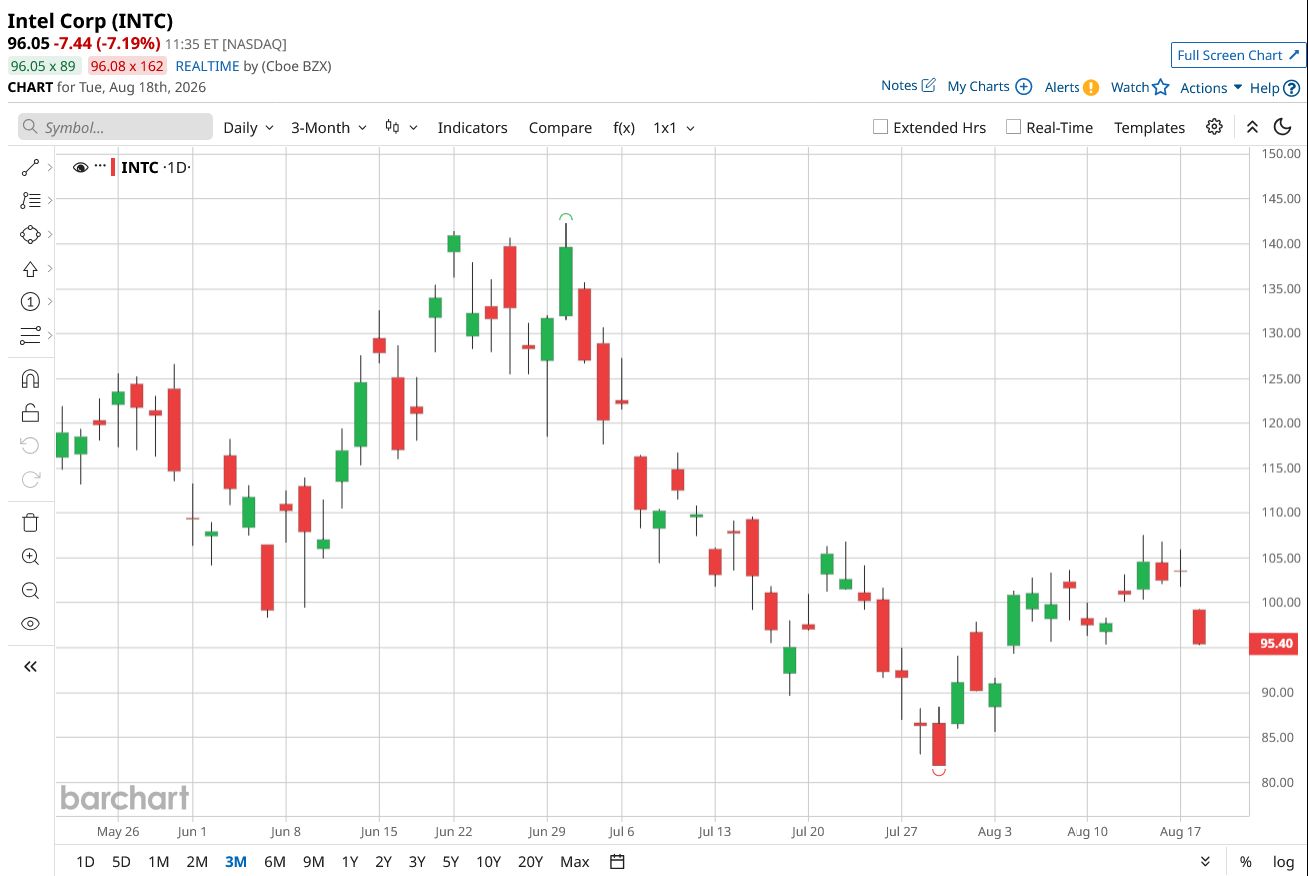Select the up arrow marker tool
The height and width of the screenshot is (876, 1308).
click(30, 269)
